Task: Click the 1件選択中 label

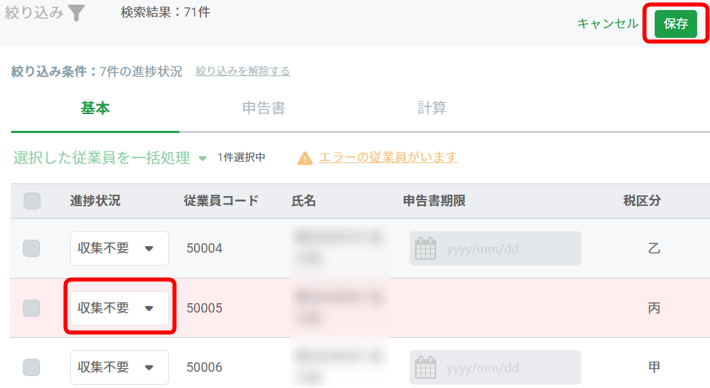Action: click(x=241, y=158)
